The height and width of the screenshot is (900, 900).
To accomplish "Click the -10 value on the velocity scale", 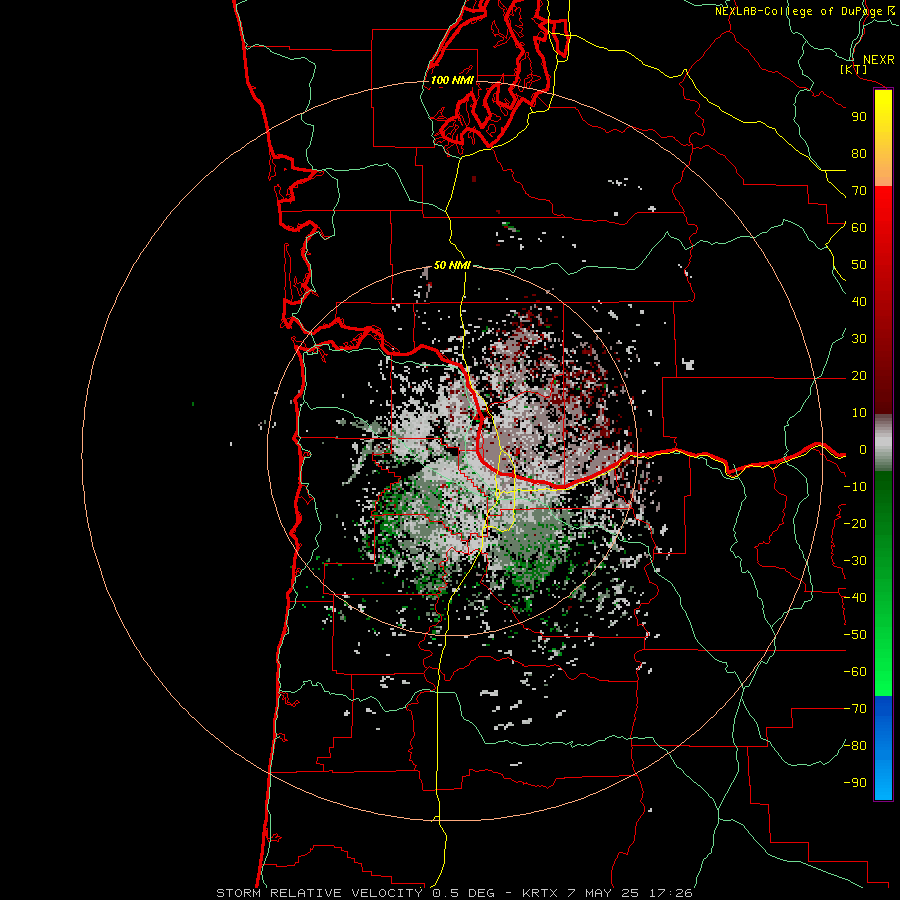I will [855, 487].
